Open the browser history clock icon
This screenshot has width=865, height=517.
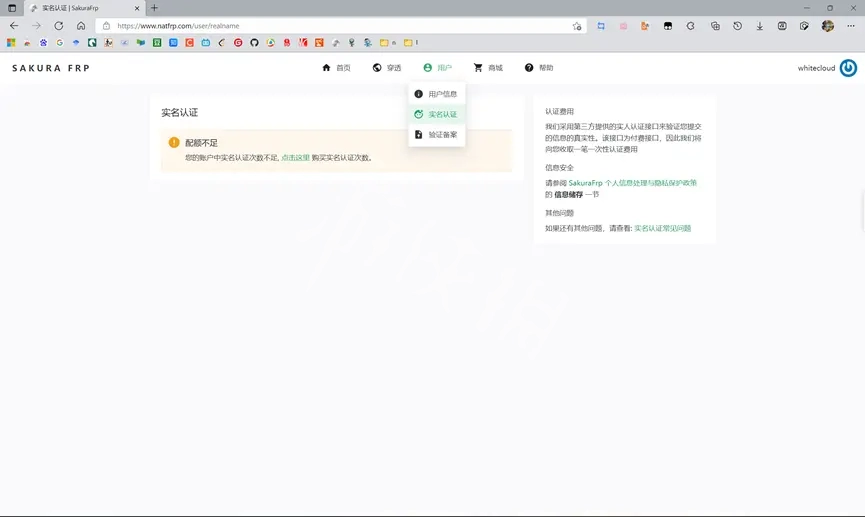[x=738, y=26]
